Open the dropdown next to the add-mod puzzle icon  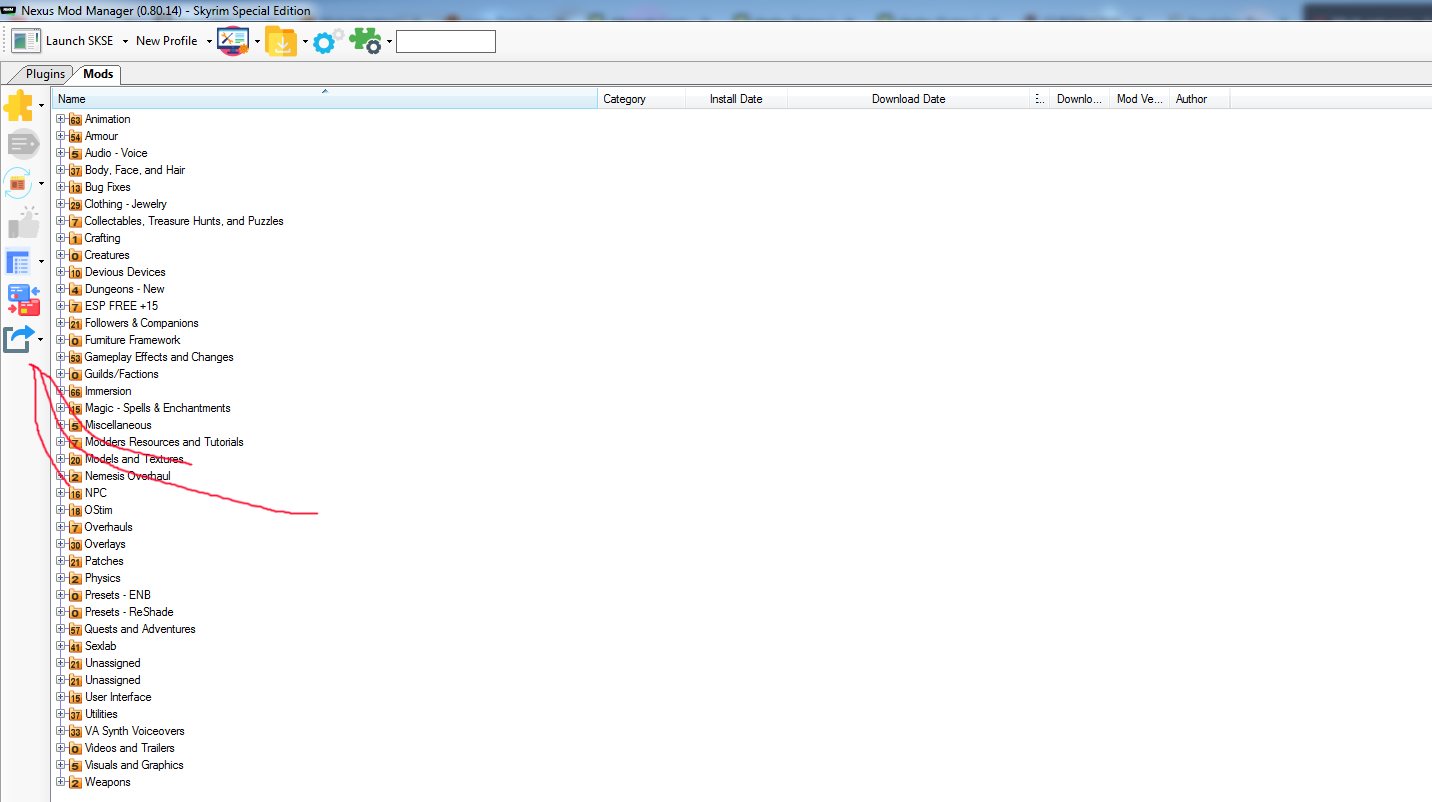(41, 105)
